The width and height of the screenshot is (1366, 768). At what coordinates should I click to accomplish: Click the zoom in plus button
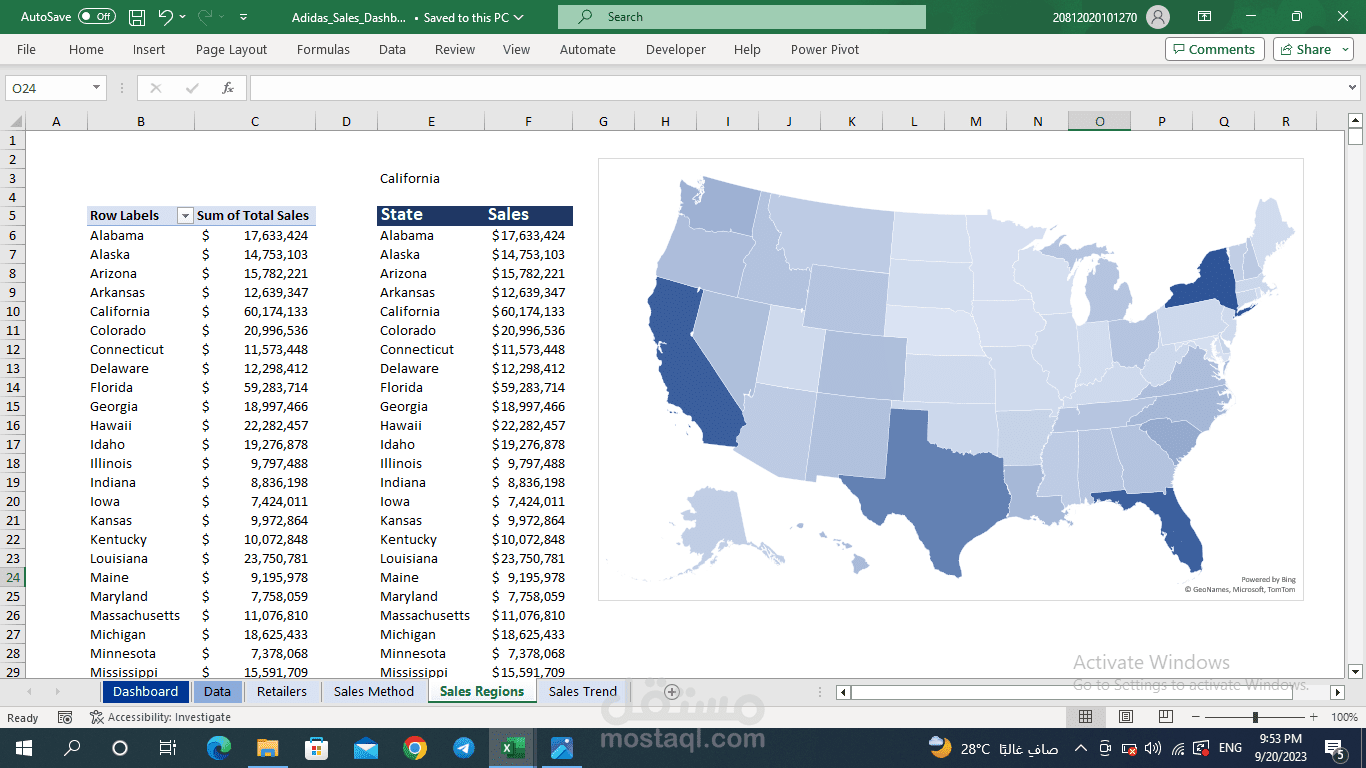click(1313, 717)
